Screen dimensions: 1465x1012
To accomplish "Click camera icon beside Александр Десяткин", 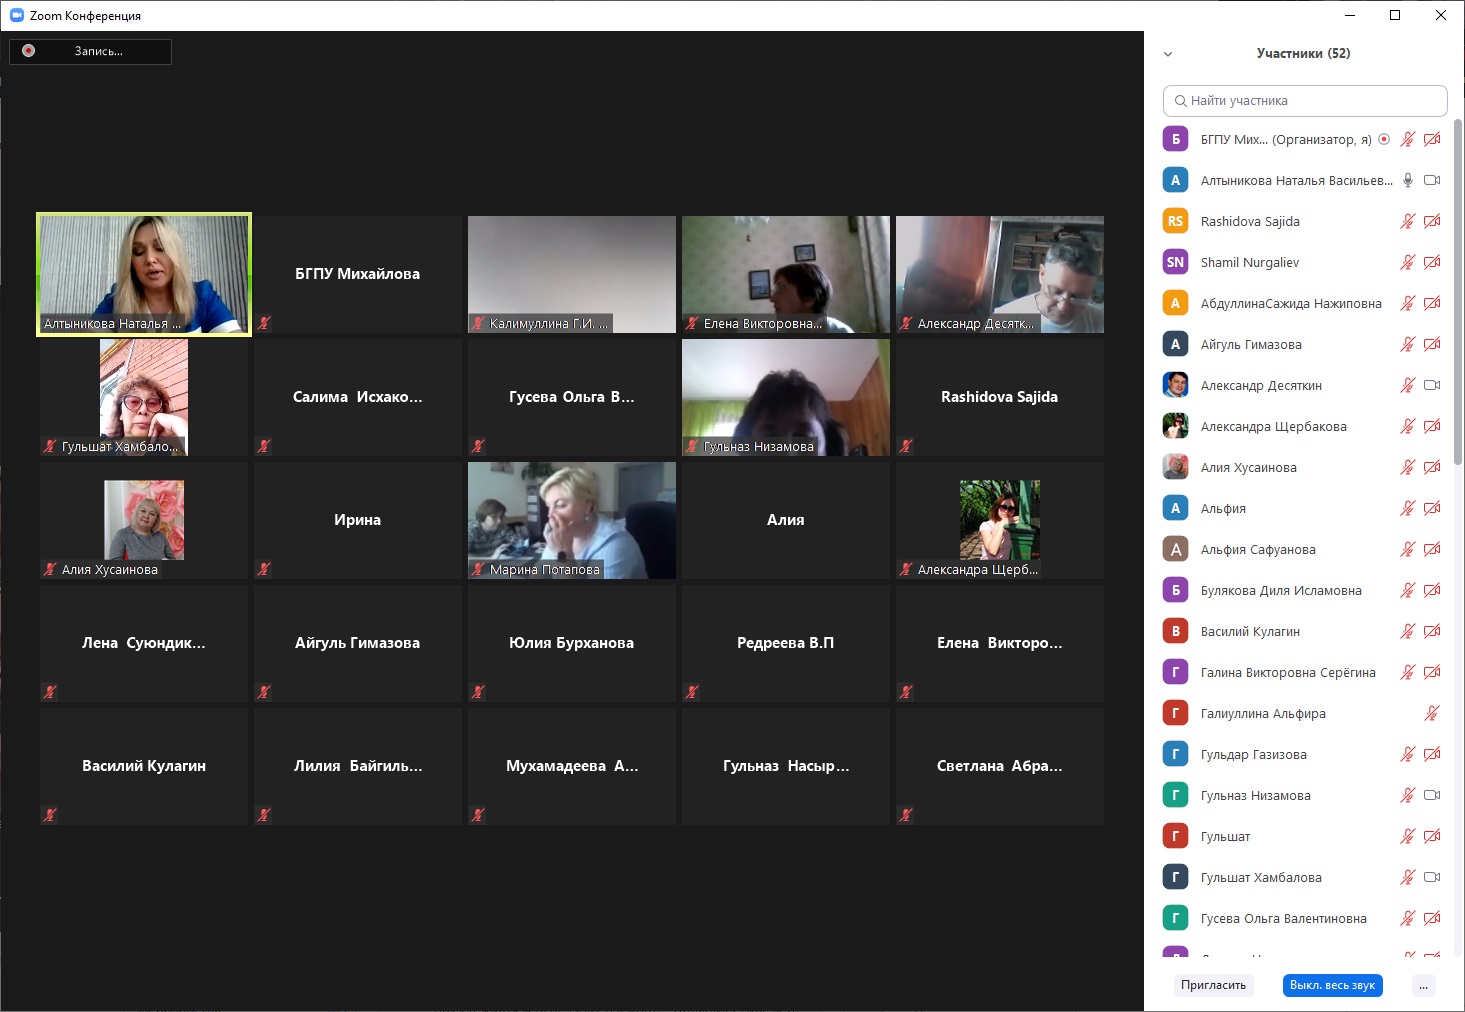I will 1432,385.
